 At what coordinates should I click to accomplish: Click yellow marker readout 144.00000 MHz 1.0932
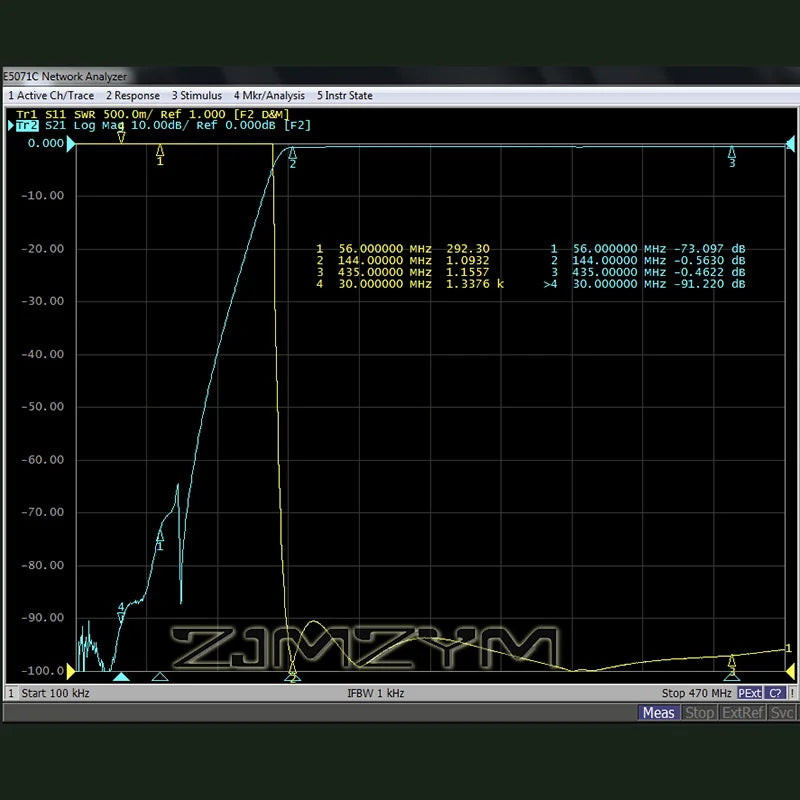coord(403,261)
